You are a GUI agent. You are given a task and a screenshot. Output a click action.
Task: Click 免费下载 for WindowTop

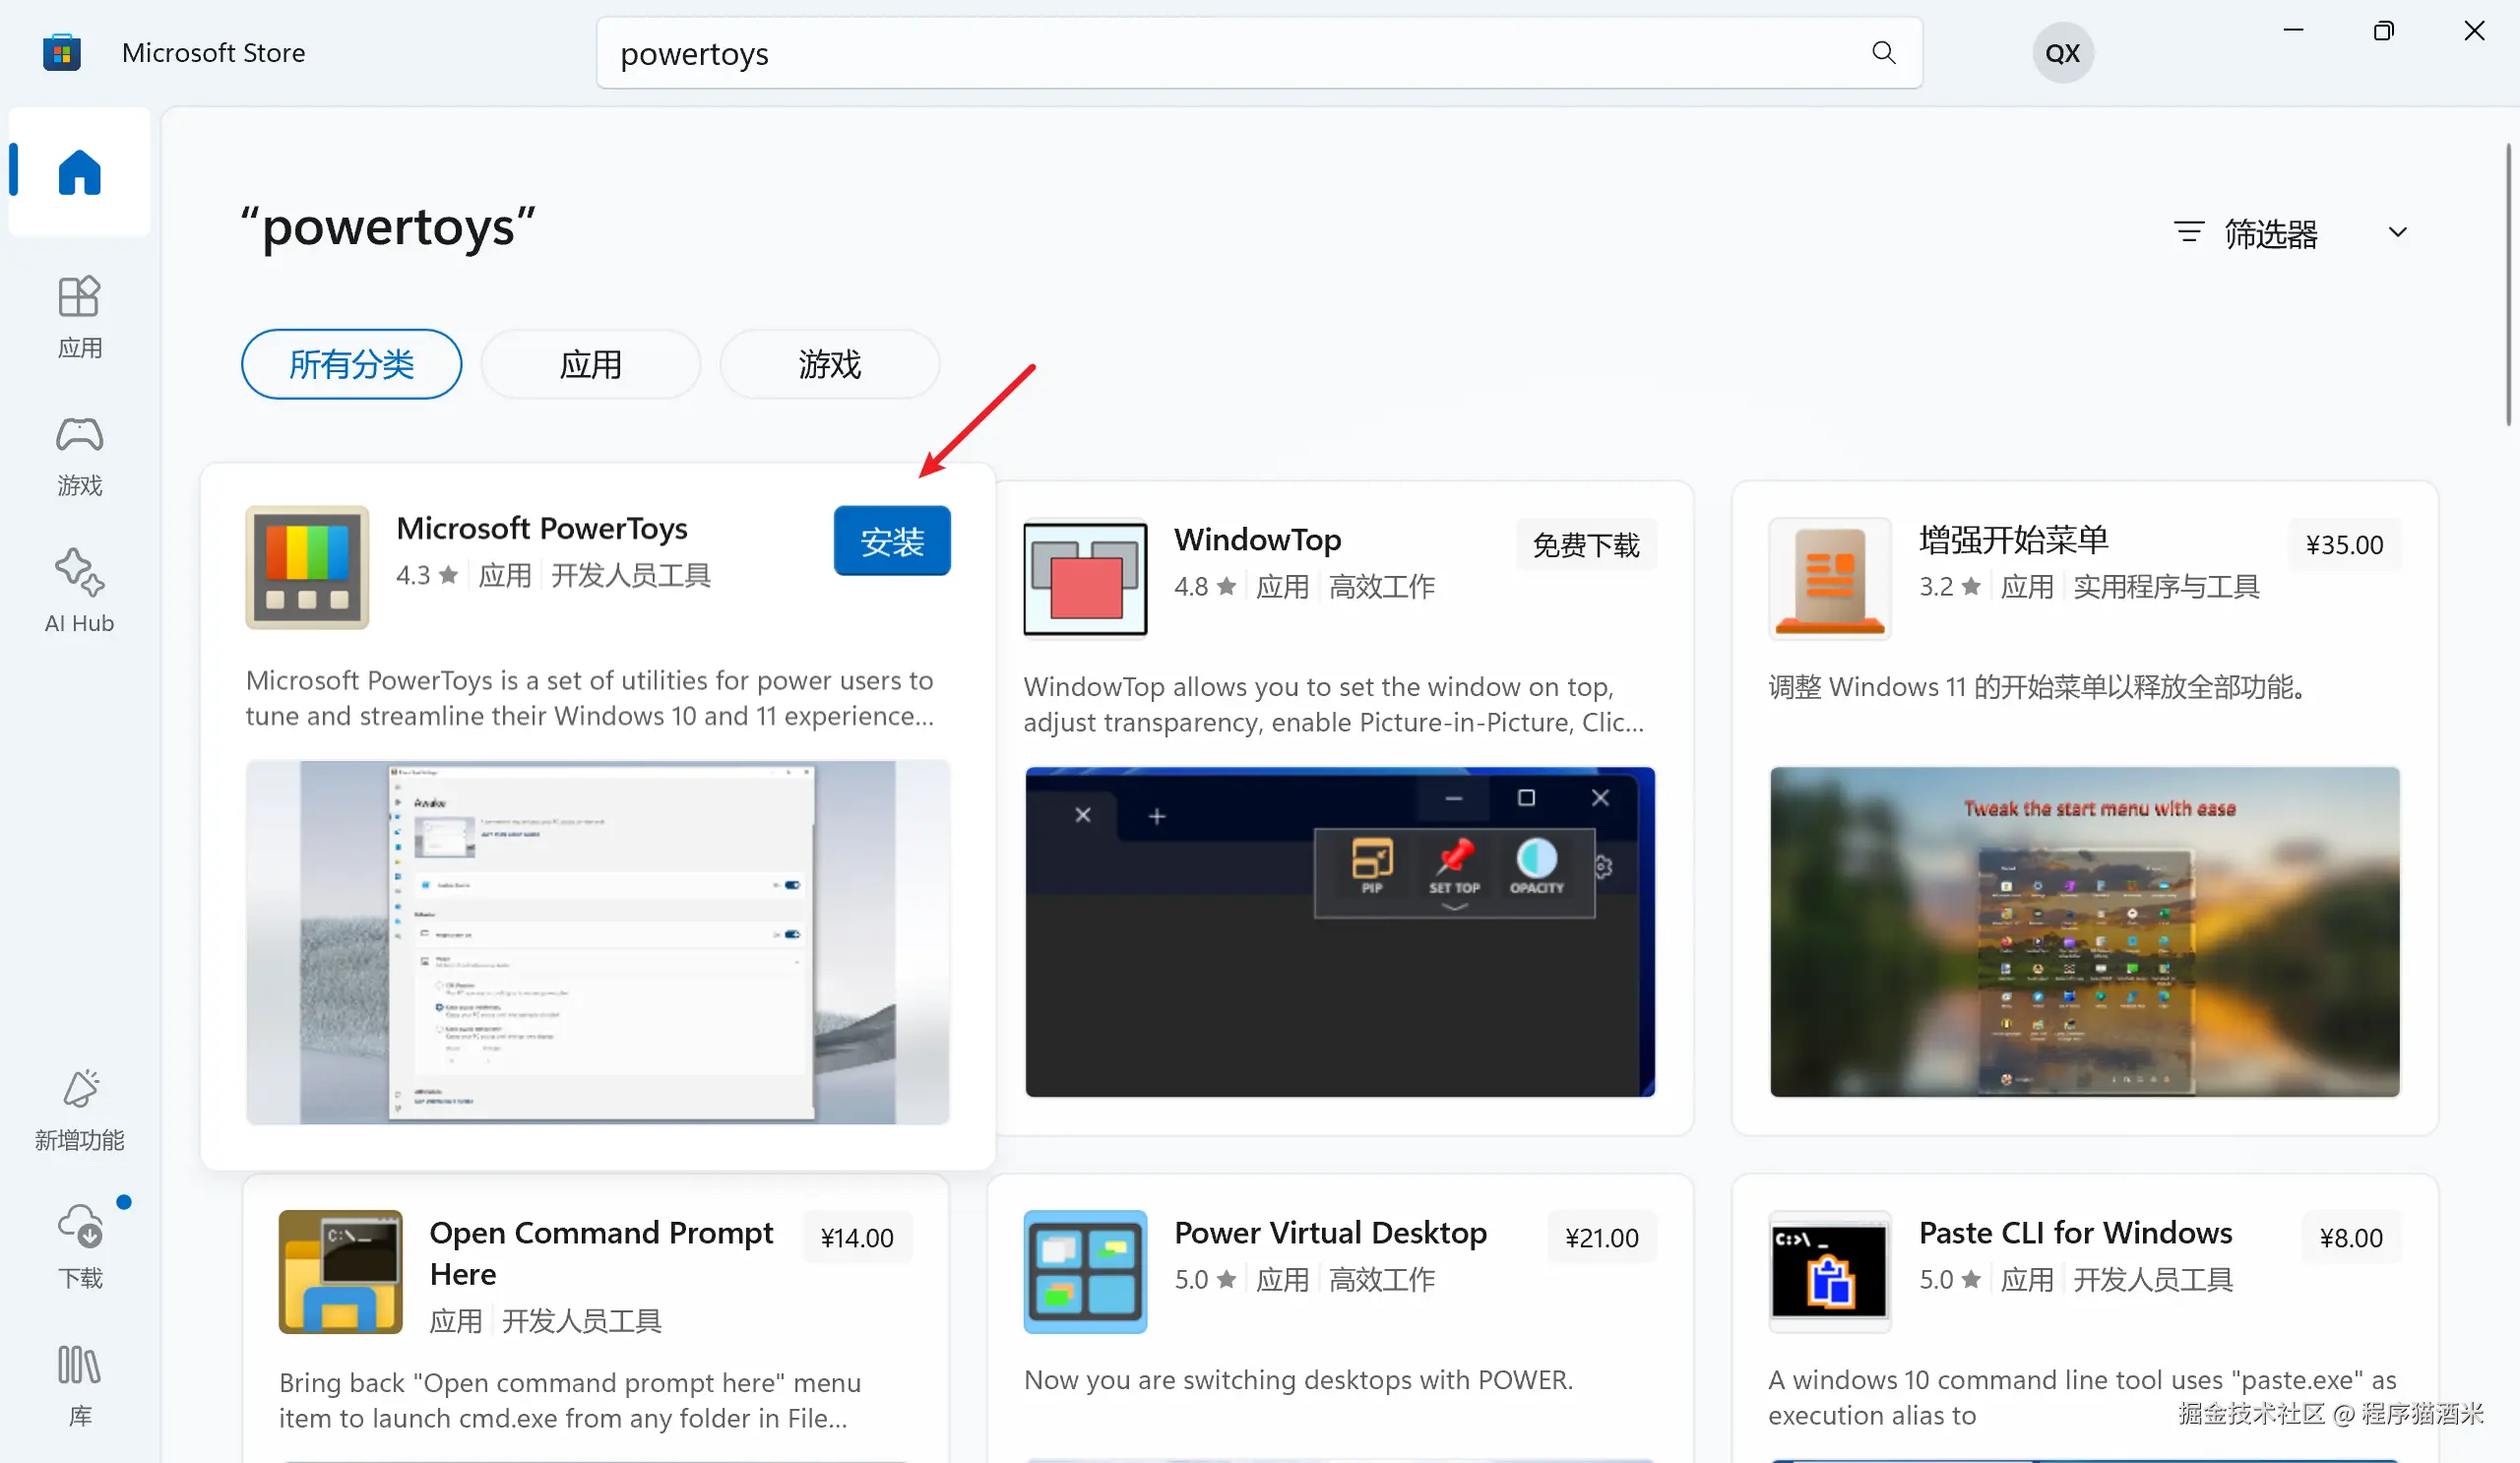coord(1585,545)
